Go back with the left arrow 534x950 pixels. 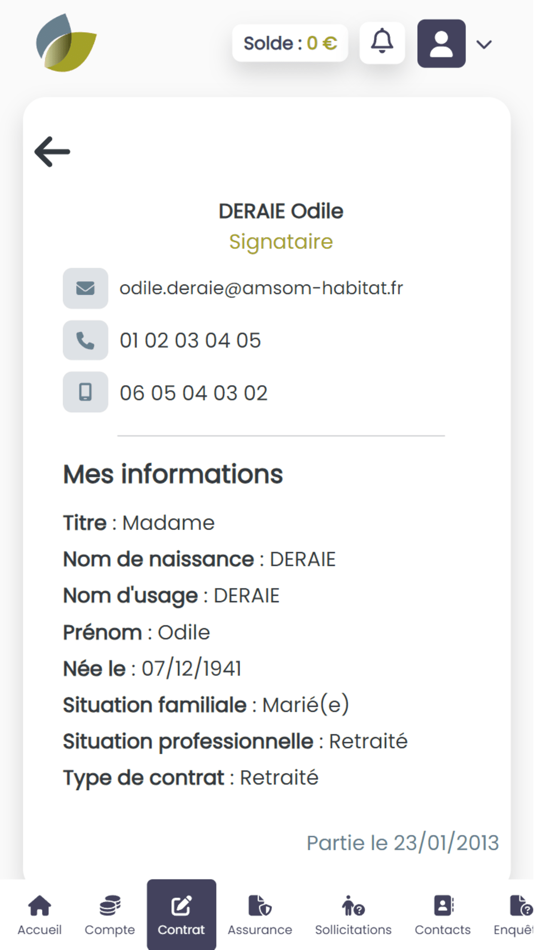point(52,151)
